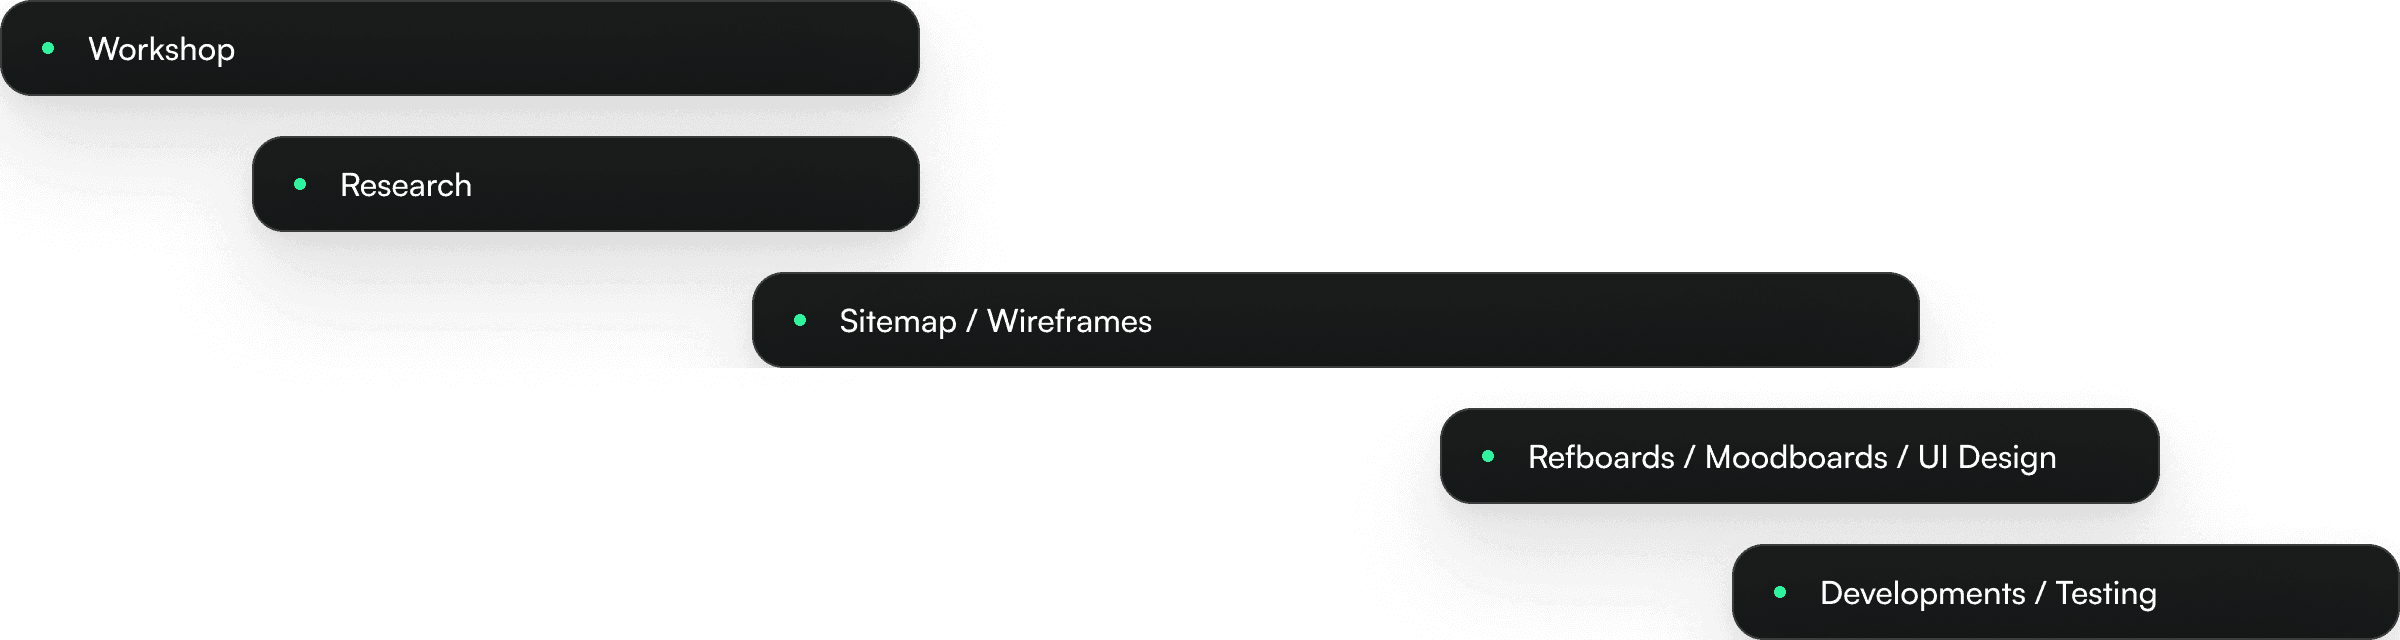
Task: Click the right end of Workshop bar
Action: point(900,48)
